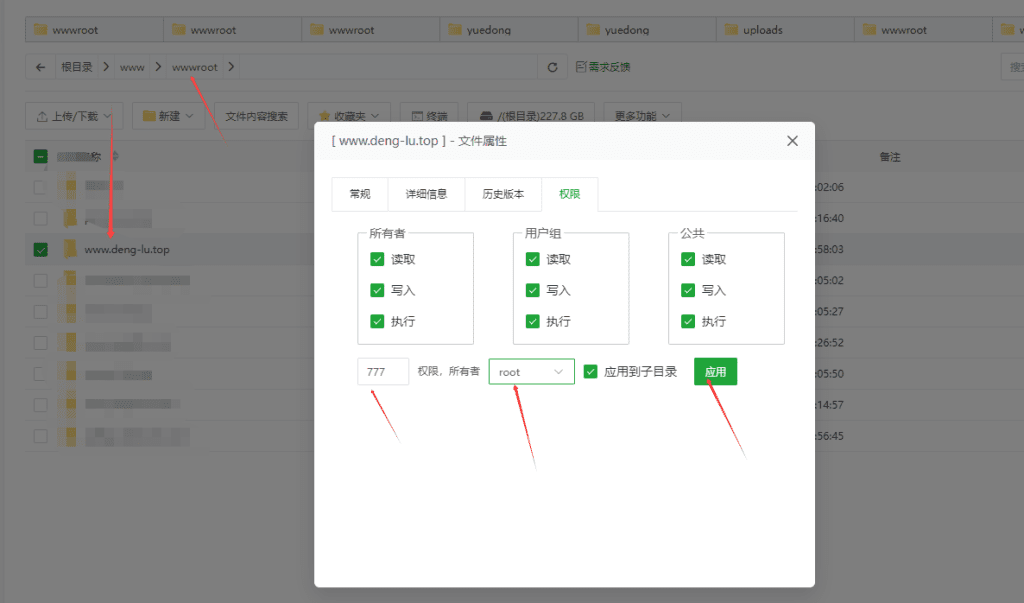The width and height of the screenshot is (1024, 603).
Task: Click www in the breadcrumb path
Action: click(x=132, y=67)
